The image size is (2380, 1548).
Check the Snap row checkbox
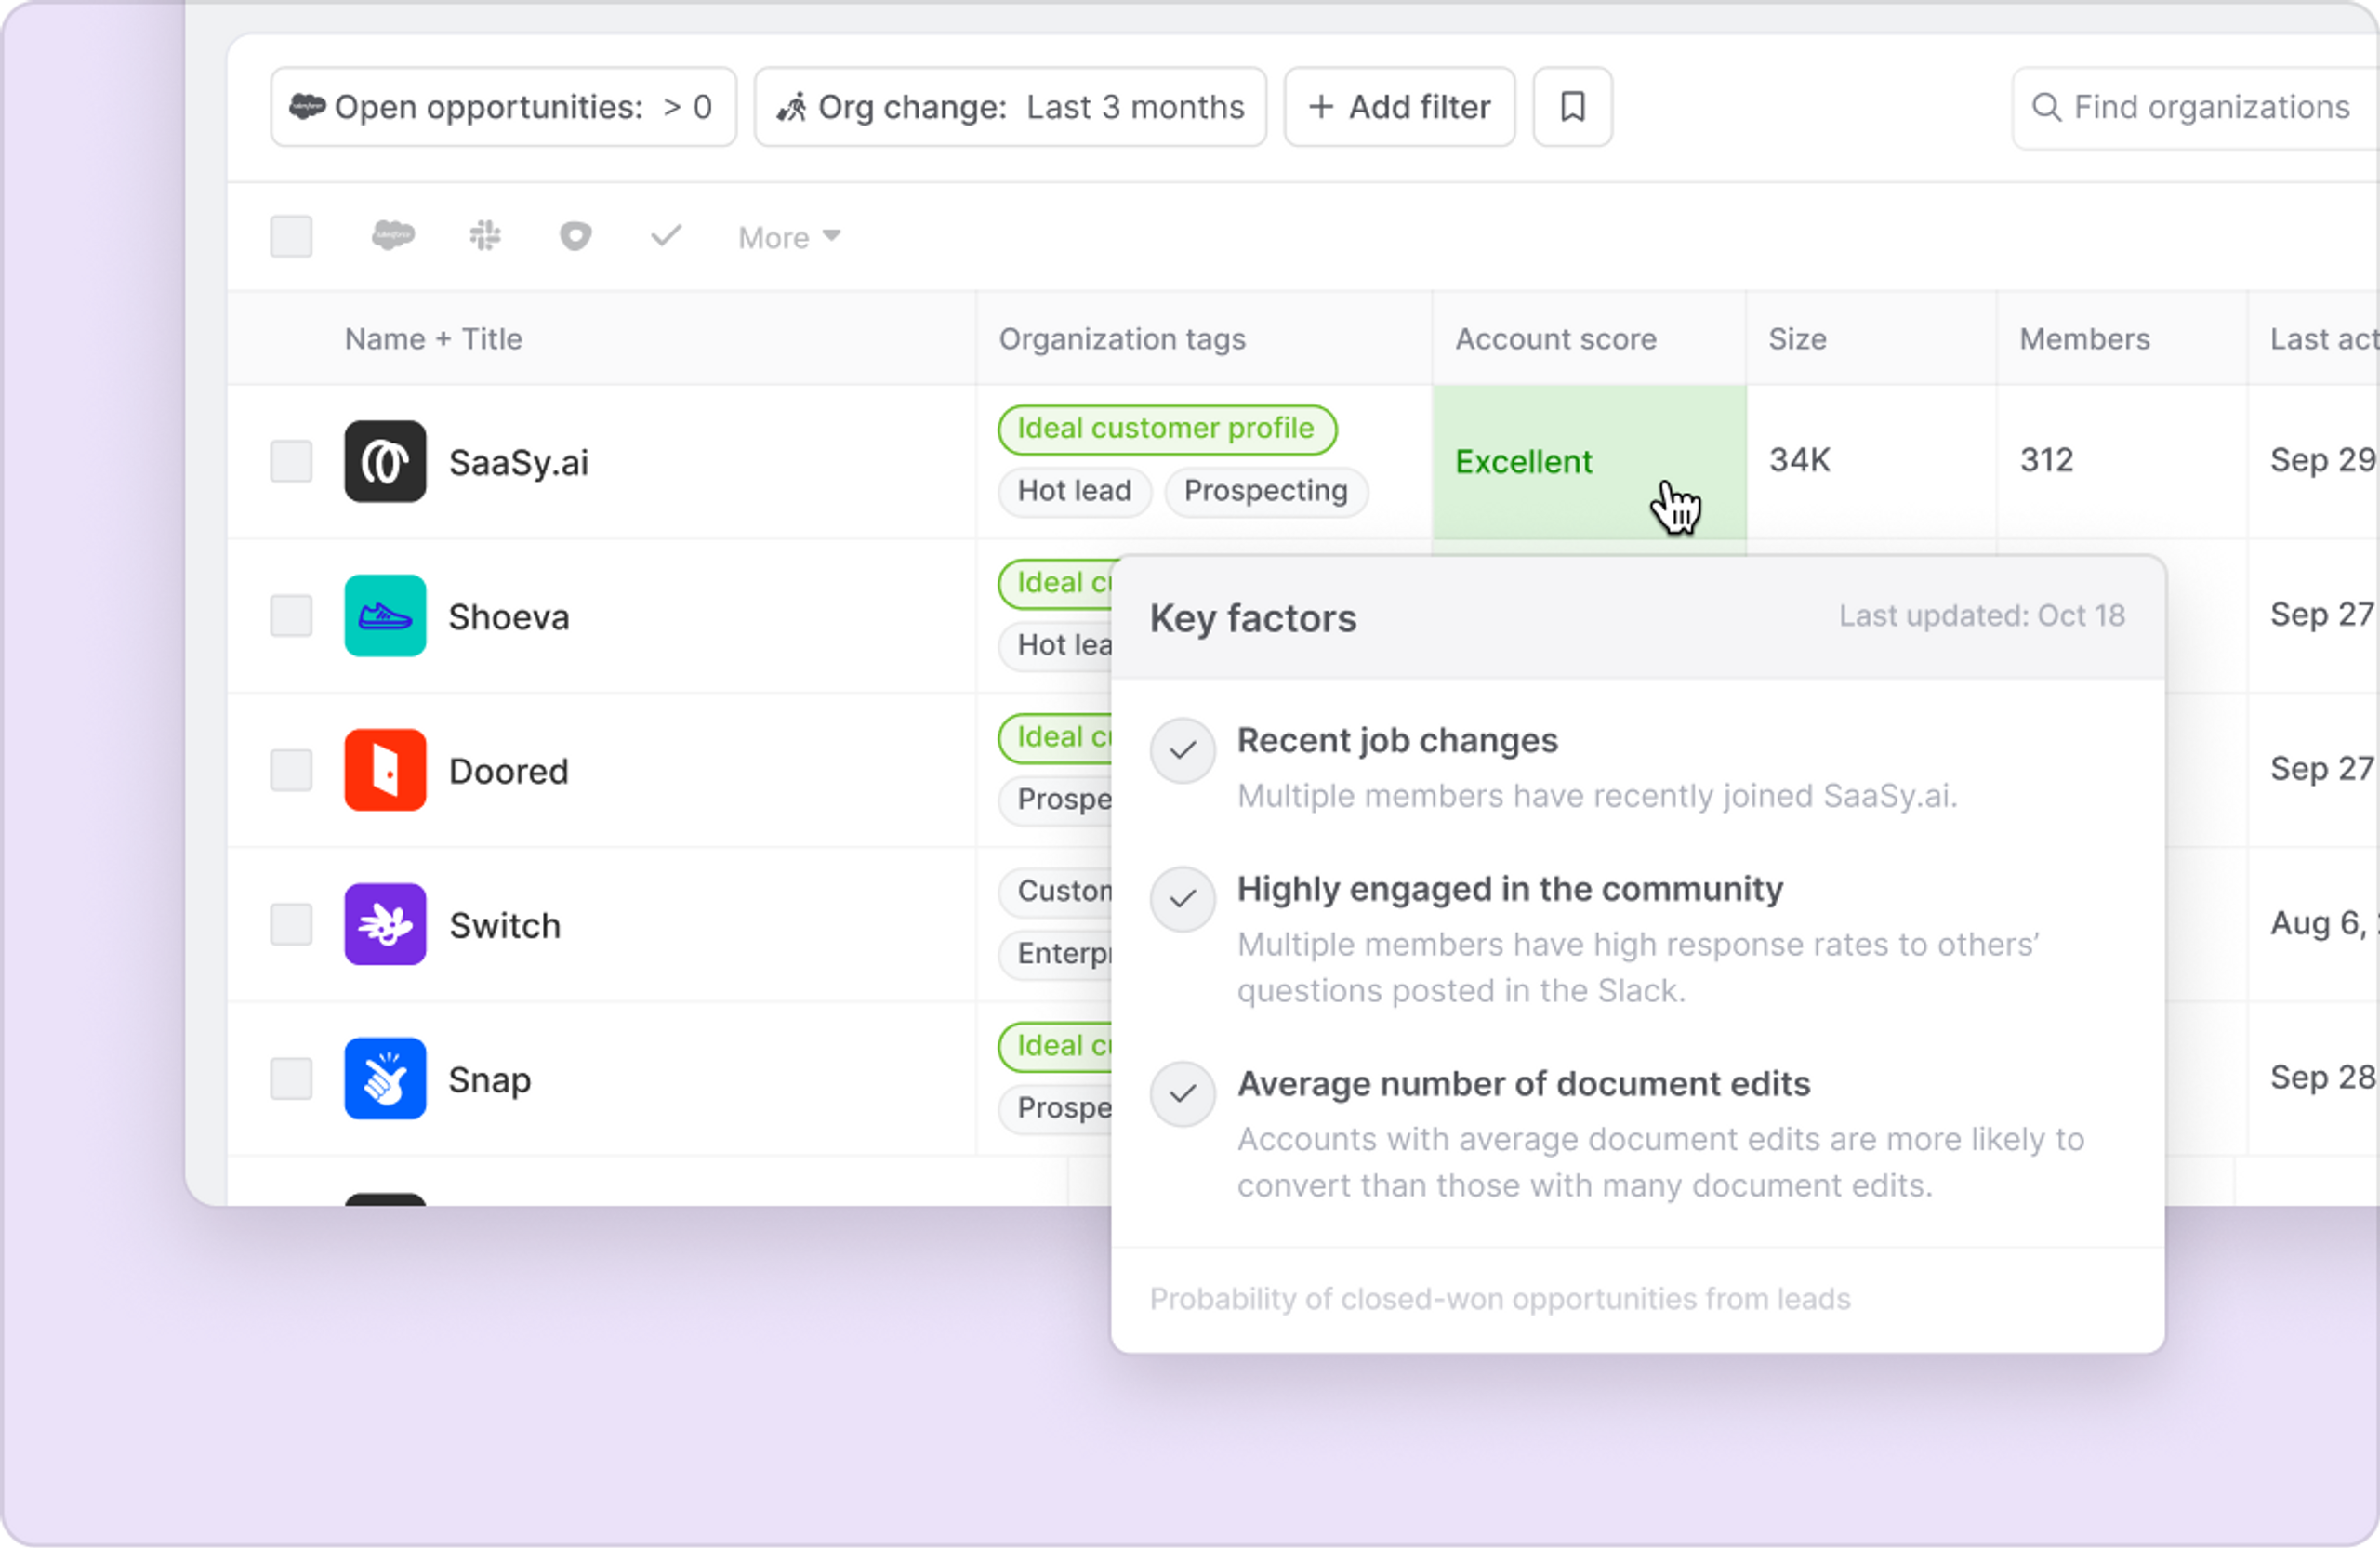point(291,1079)
